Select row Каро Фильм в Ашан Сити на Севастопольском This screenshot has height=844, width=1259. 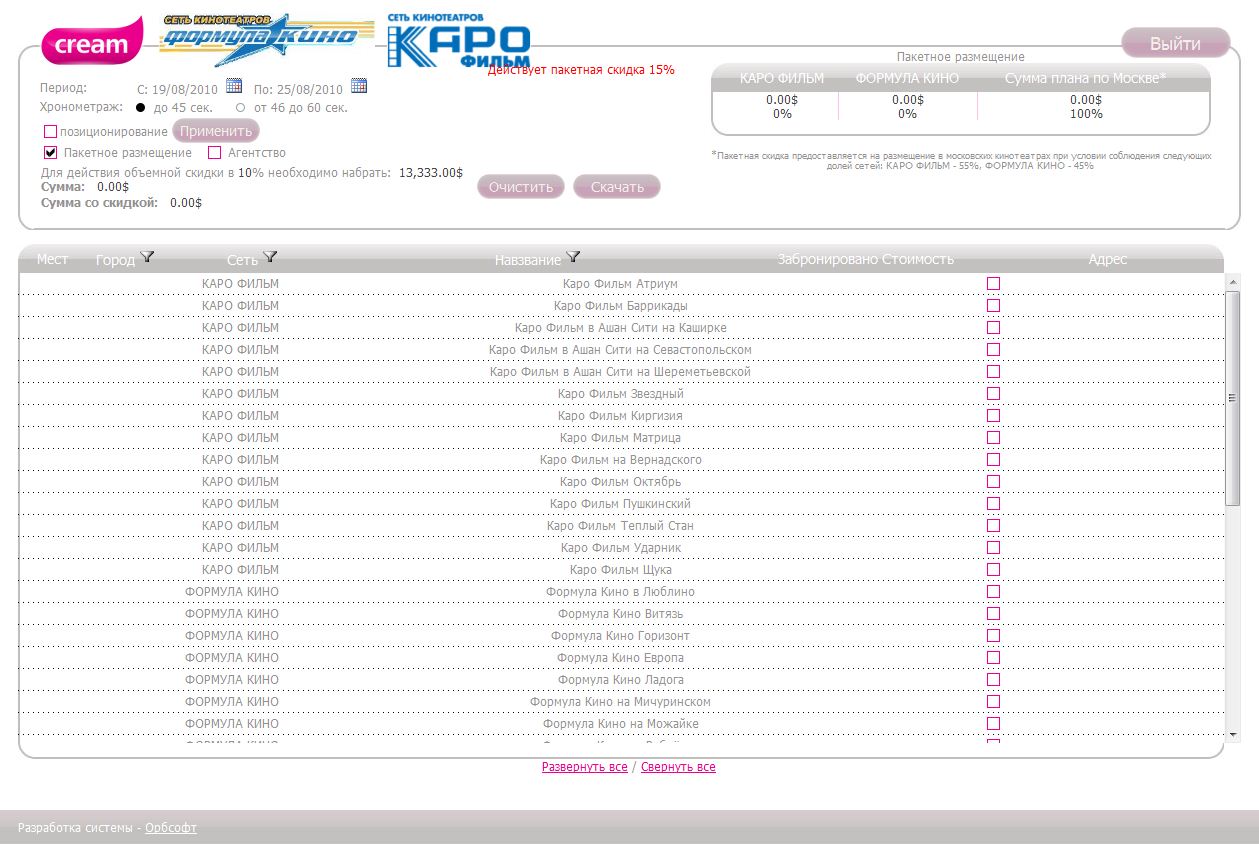621,350
